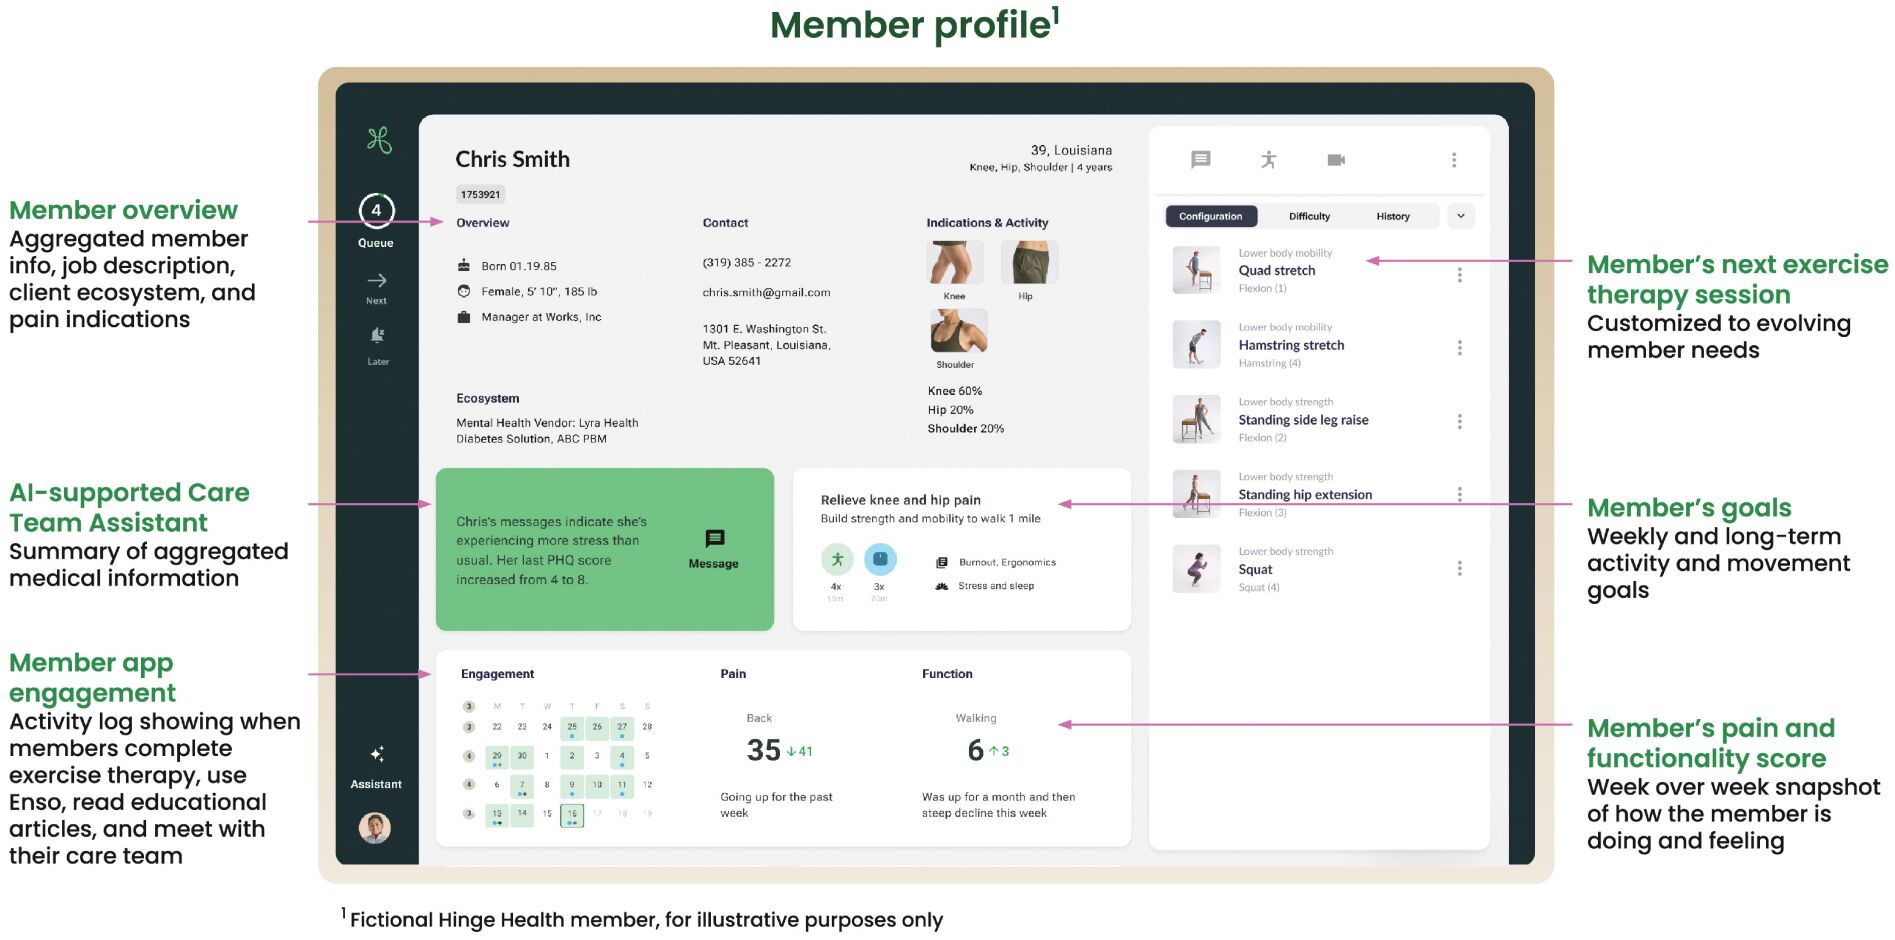The width and height of the screenshot is (1895, 940).
Task: Click the face icon beside Female
Action: [464, 292]
